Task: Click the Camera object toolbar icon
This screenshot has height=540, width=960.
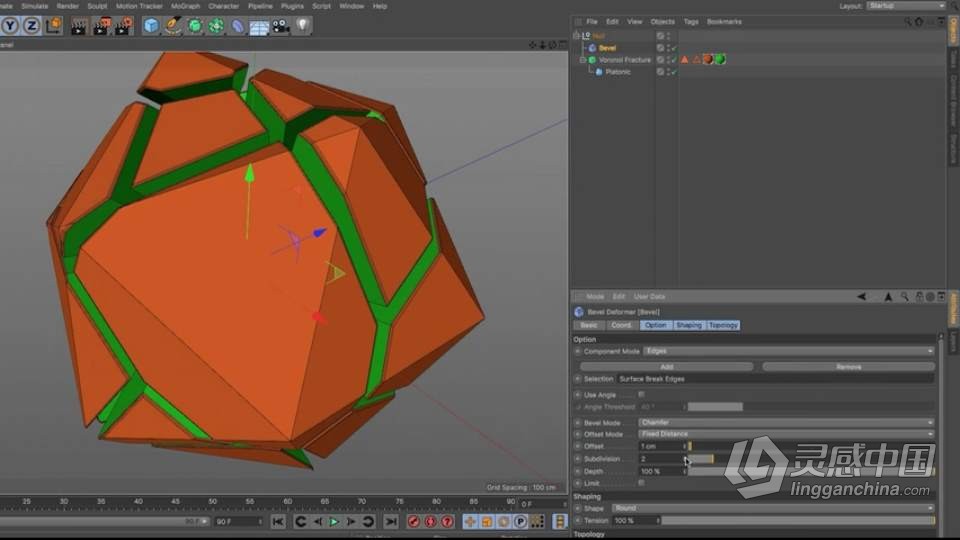Action: coord(280,25)
